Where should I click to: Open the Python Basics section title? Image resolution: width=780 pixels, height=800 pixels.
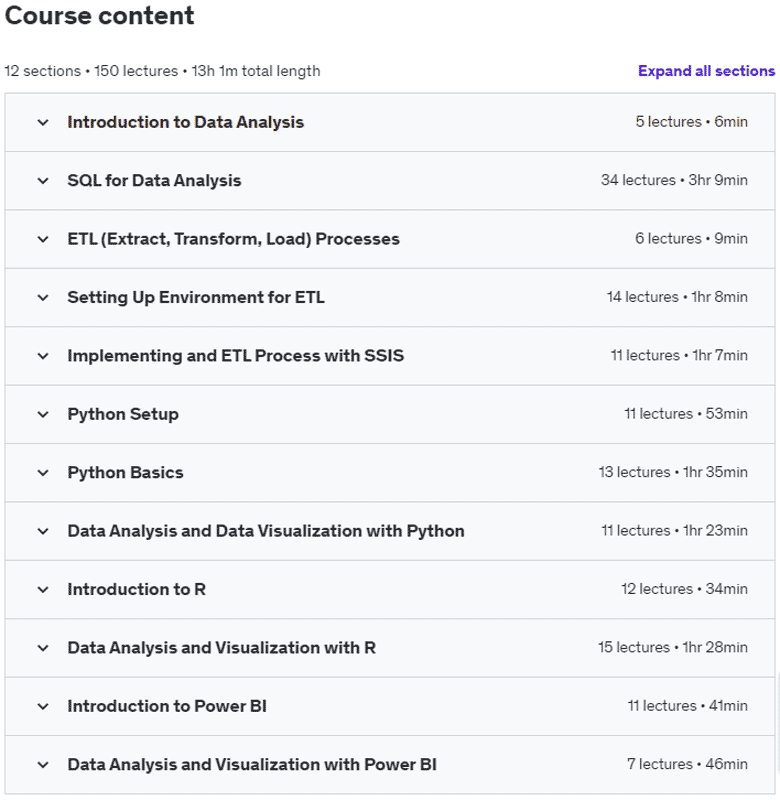[x=125, y=472]
